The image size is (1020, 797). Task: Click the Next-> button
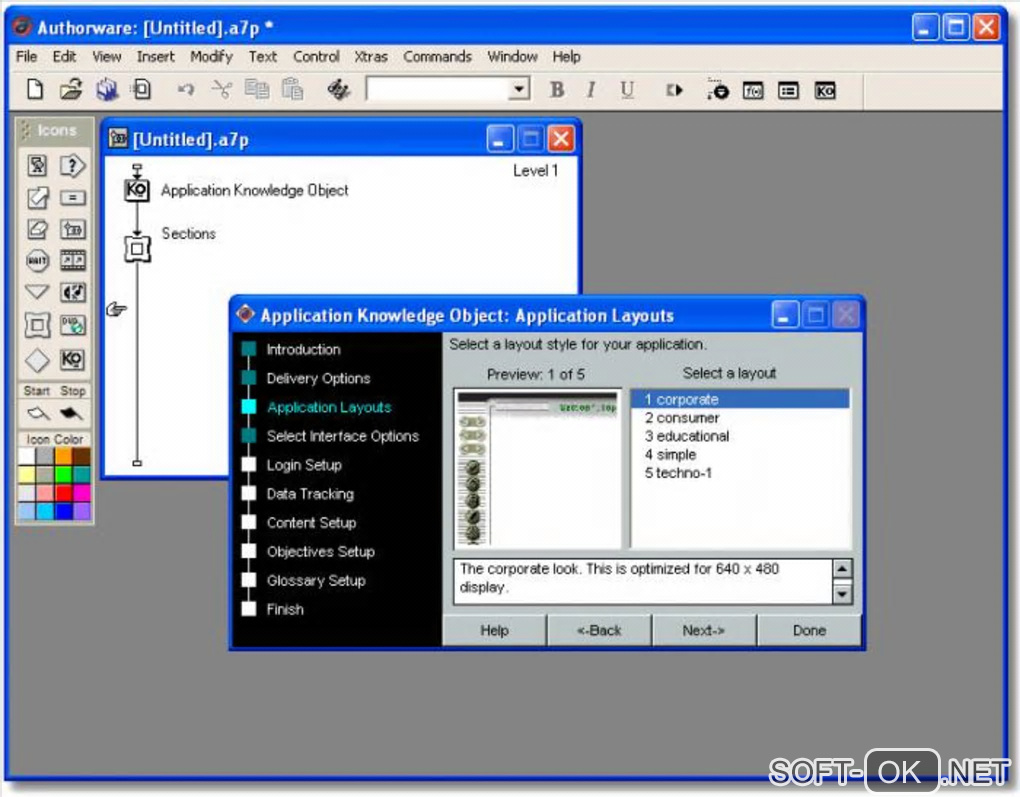click(x=704, y=630)
